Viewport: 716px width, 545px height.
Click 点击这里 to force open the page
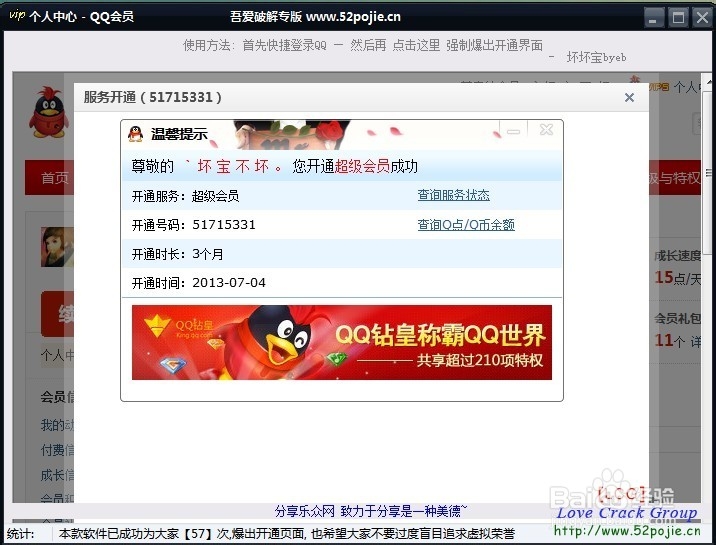(x=416, y=45)
